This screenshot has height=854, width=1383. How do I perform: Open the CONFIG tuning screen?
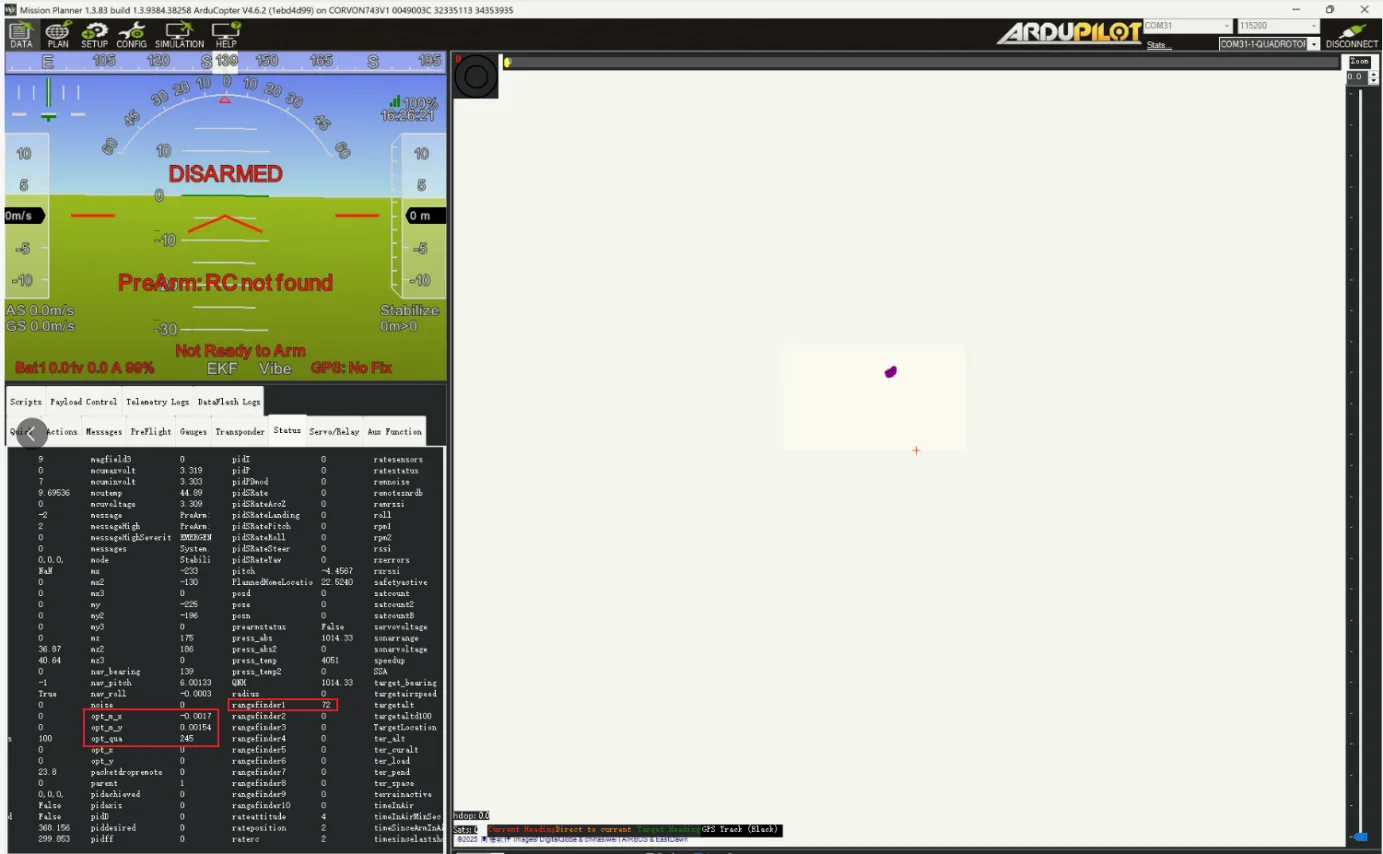[x=131, y=34]
